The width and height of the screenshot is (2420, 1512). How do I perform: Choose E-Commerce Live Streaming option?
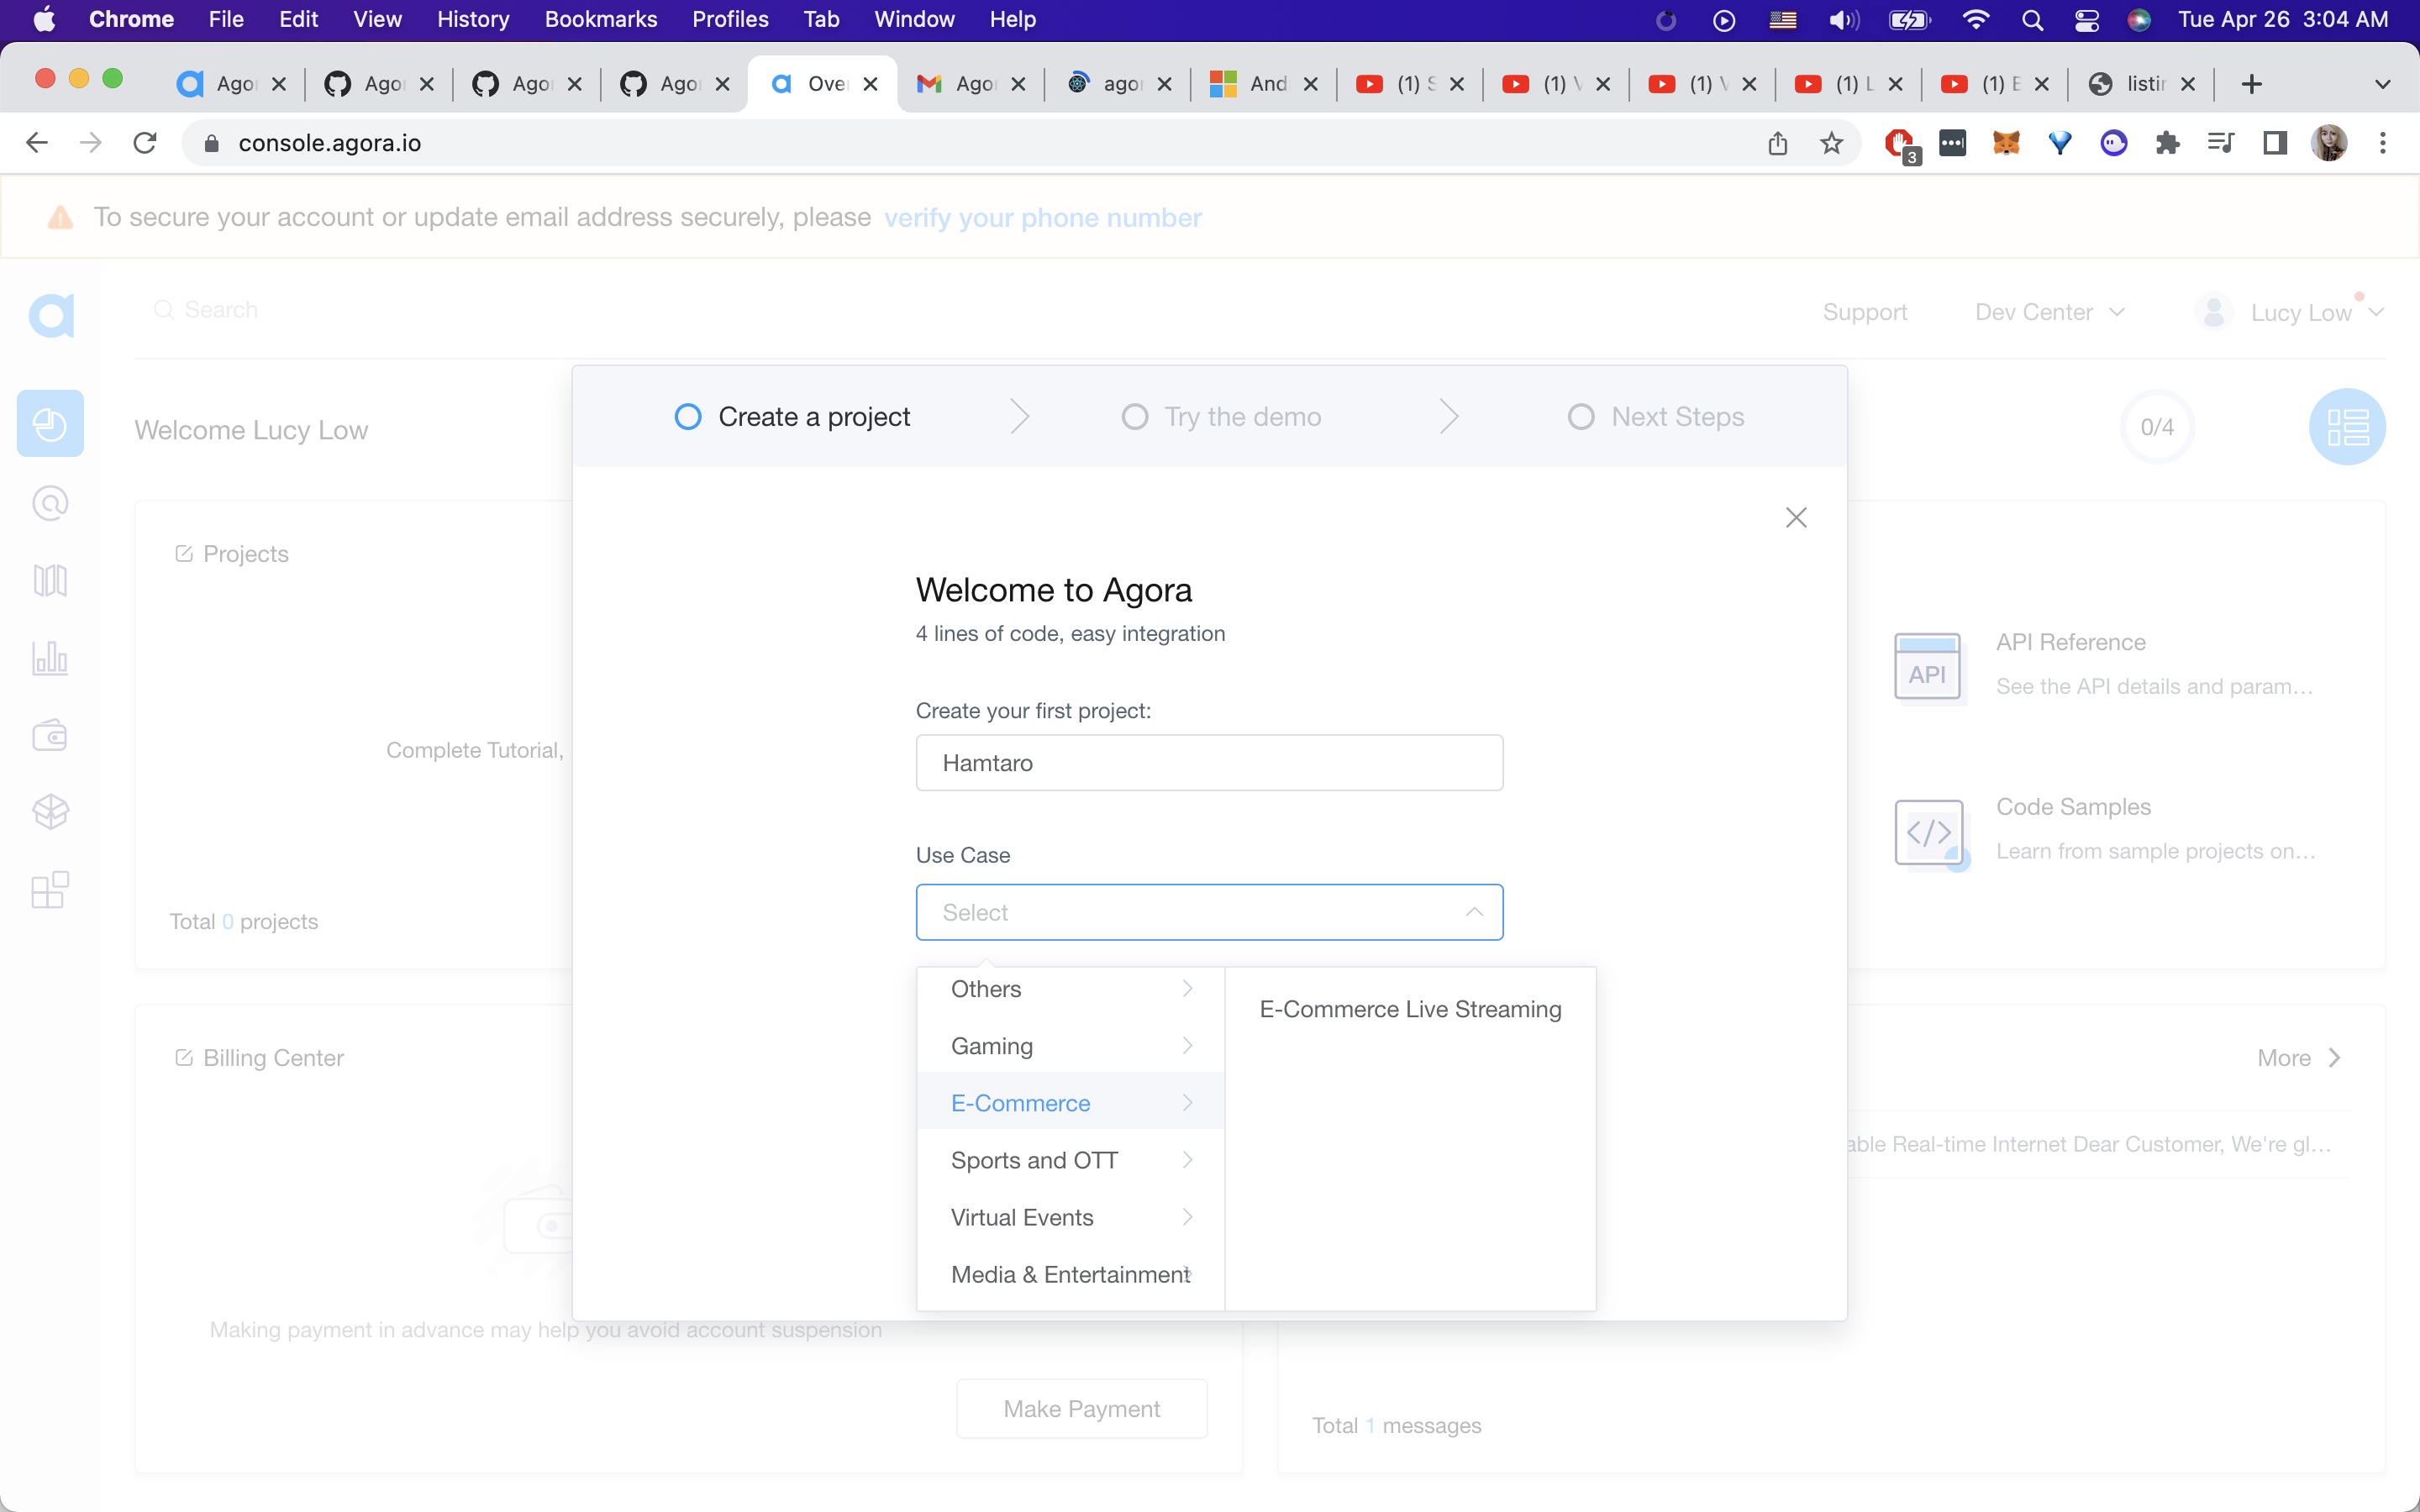tap(1410, 1009)
